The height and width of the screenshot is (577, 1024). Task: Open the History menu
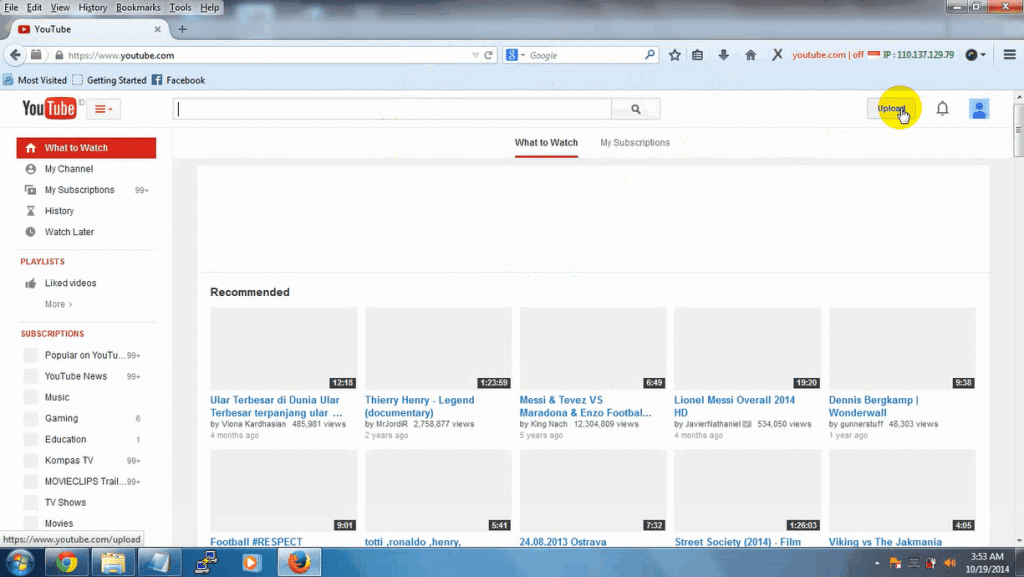pyautogui.click(x=92, y=8)
